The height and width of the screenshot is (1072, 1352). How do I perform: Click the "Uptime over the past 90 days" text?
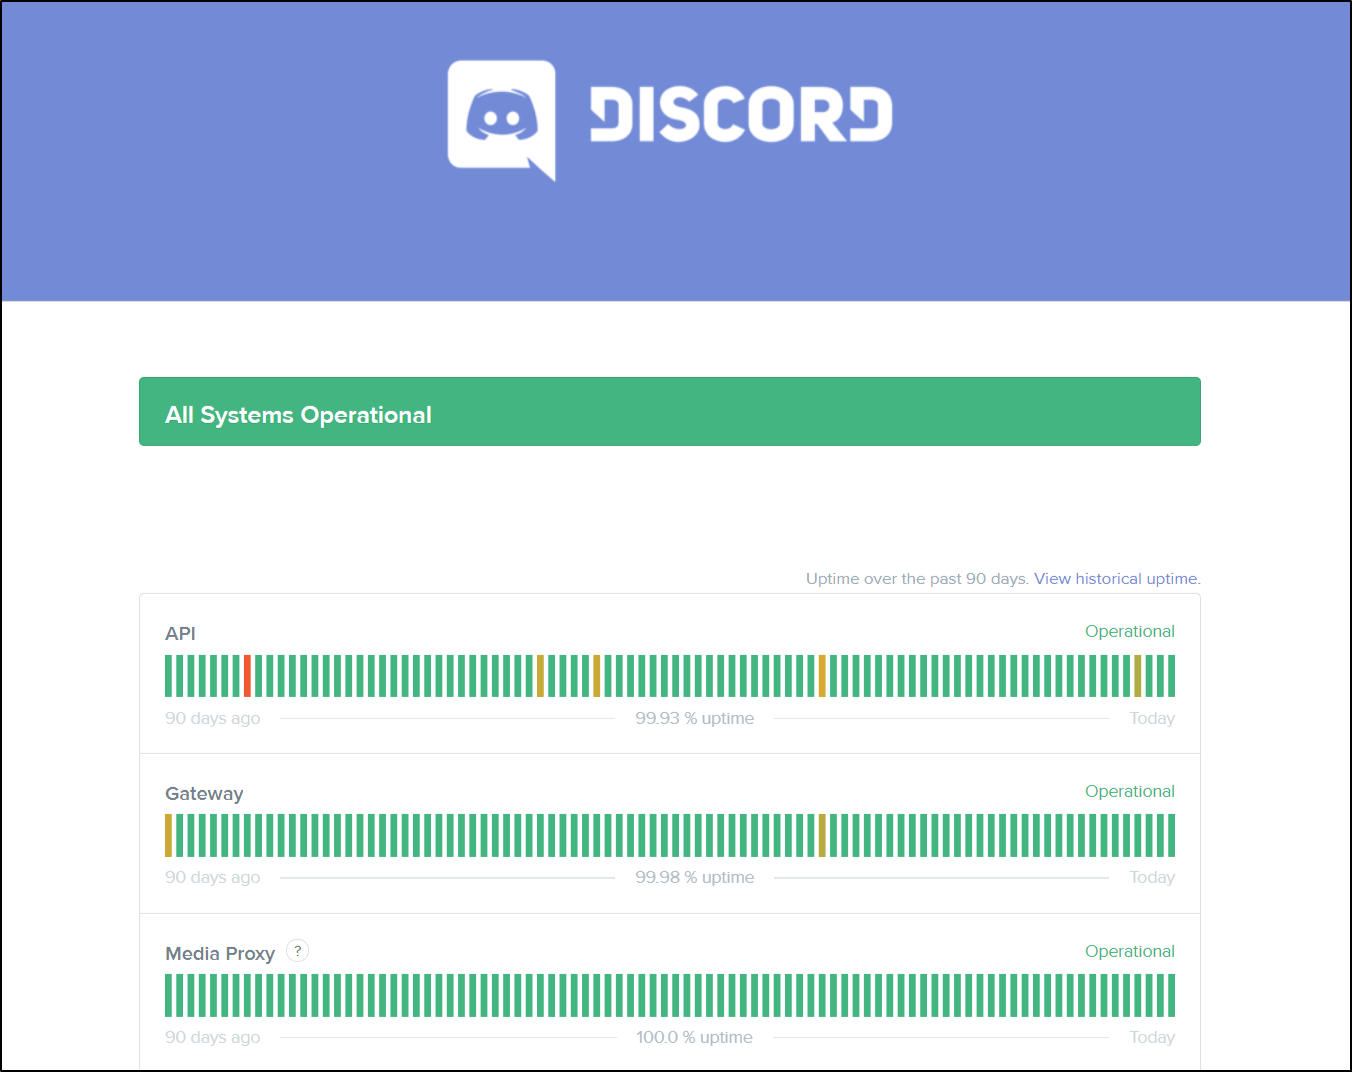tap(917, 578)
